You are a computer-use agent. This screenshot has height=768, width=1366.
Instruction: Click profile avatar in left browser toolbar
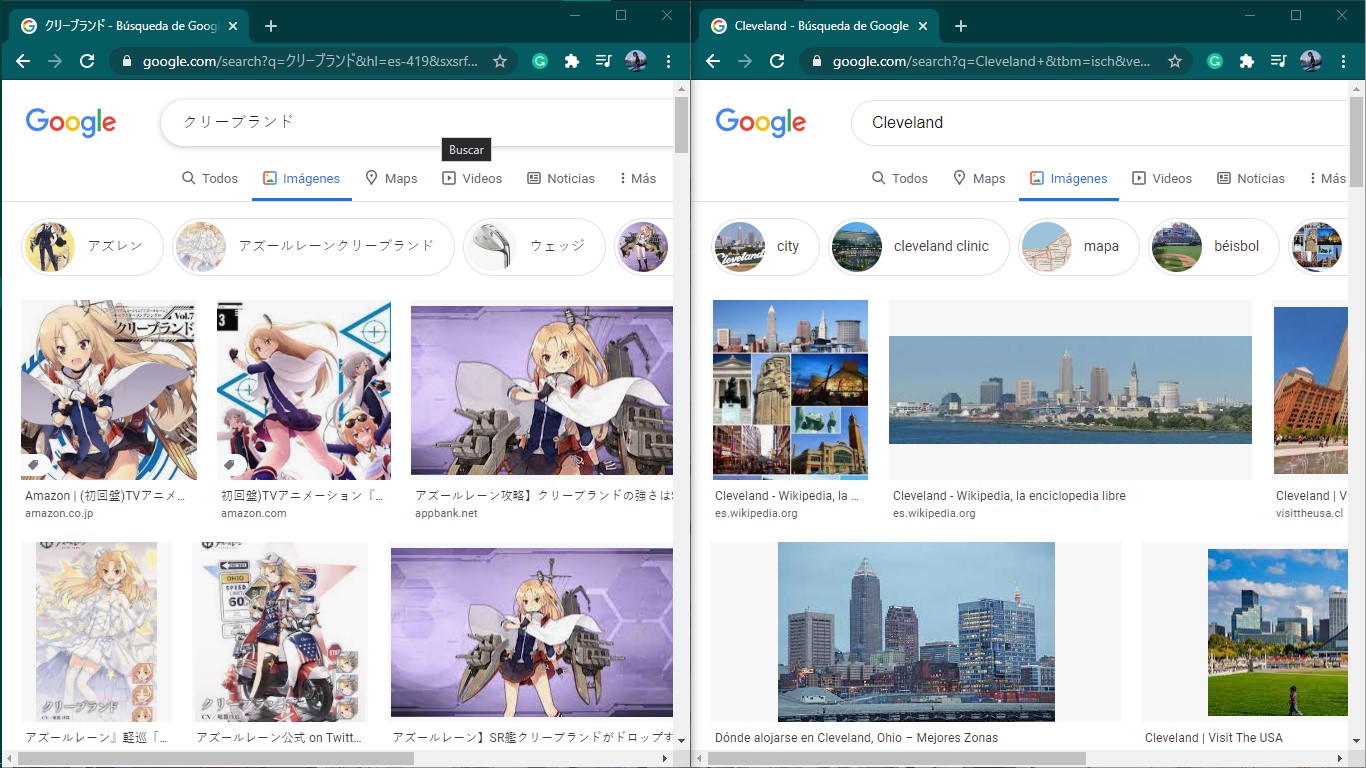click(636, 61)
